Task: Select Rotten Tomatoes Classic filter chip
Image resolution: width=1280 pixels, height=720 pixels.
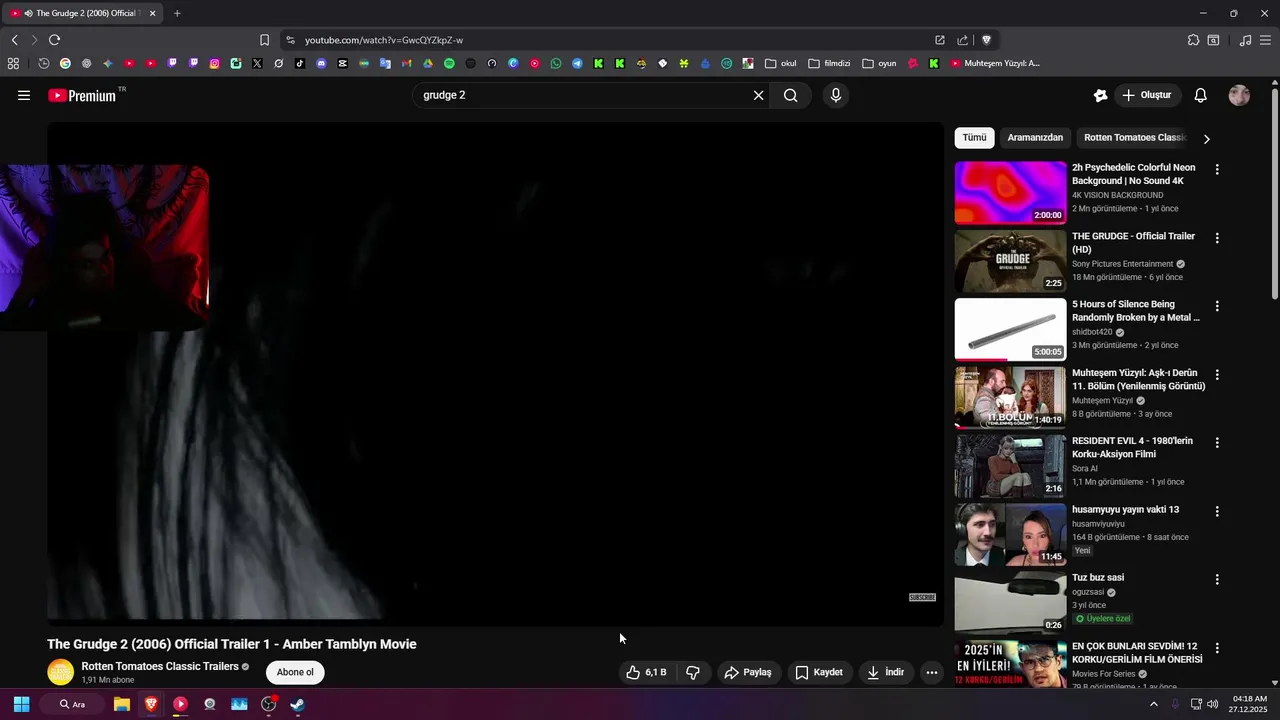Action: click(x=1134, y=138)
